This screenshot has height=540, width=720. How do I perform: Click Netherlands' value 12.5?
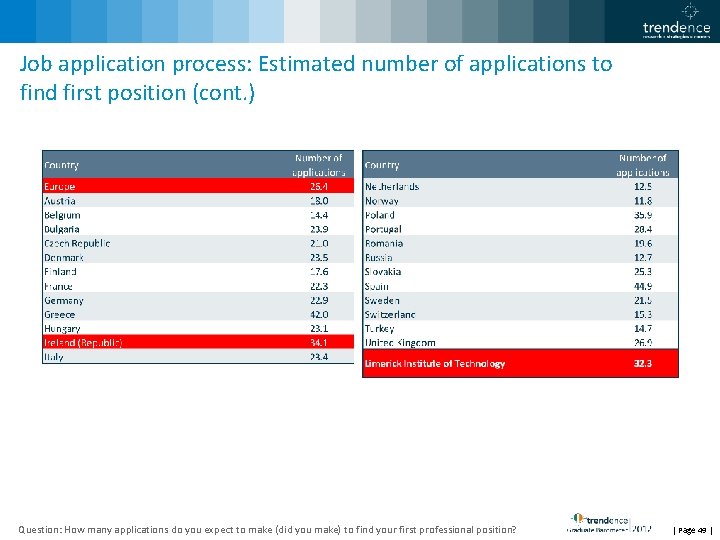pyautogui.click(x=643, y=186)
